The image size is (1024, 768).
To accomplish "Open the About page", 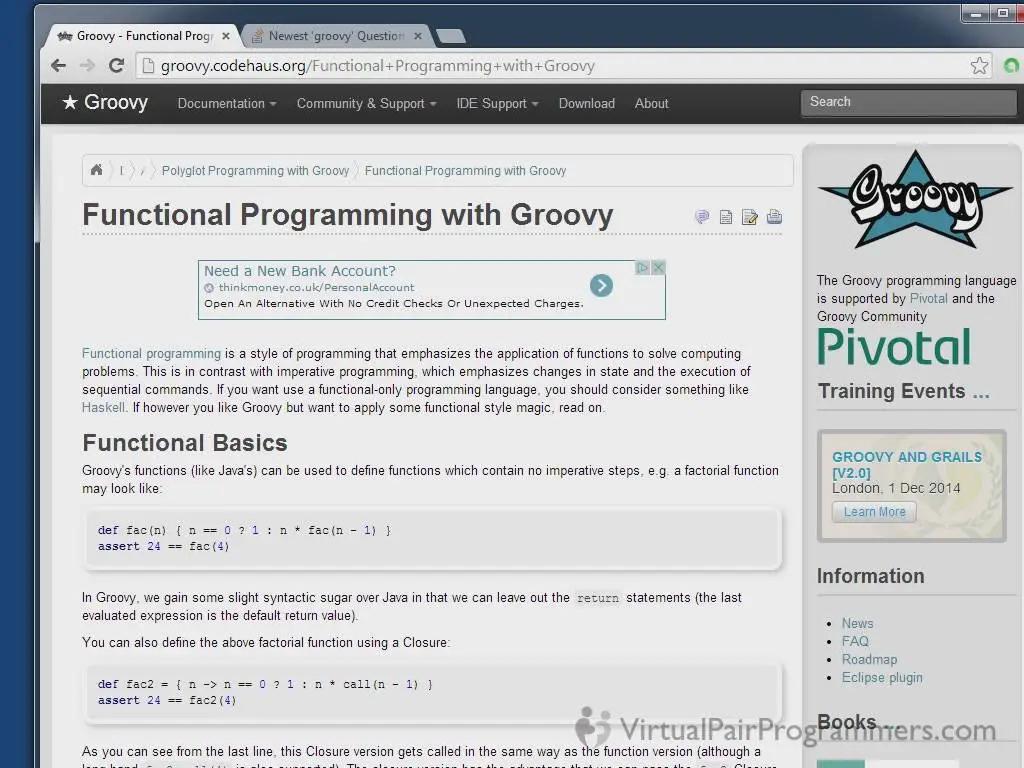I will pyautogui.click(x=651, y=103).
